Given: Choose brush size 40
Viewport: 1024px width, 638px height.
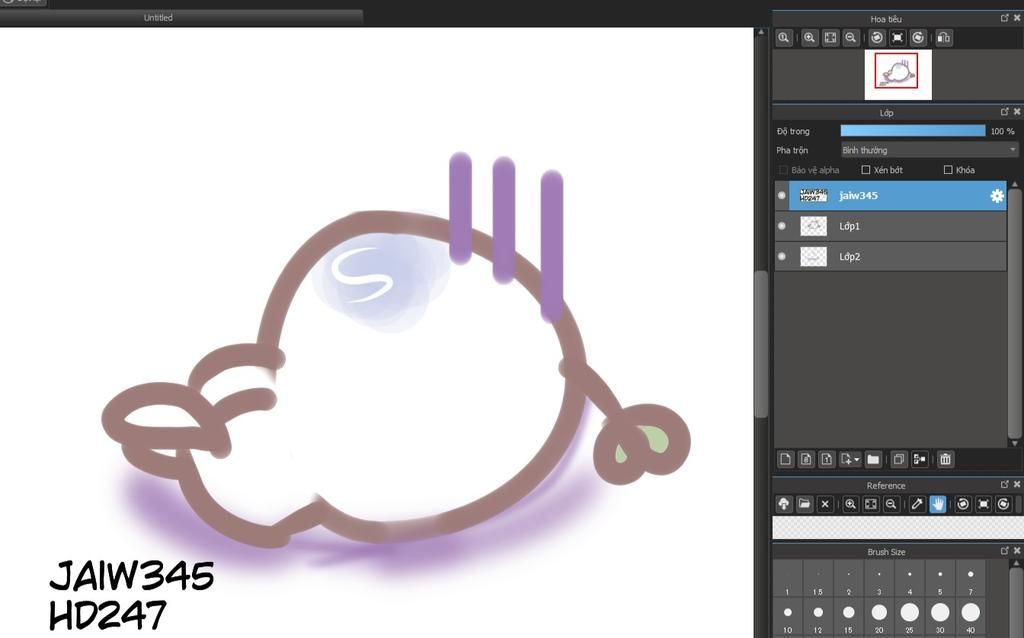Looking at the screenshot, I should click(970, 617).
